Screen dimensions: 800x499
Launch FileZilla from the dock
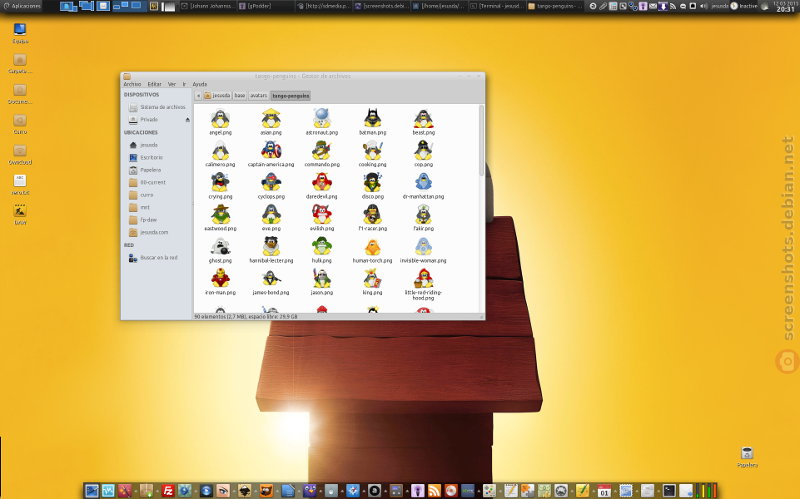pos(168,491)
